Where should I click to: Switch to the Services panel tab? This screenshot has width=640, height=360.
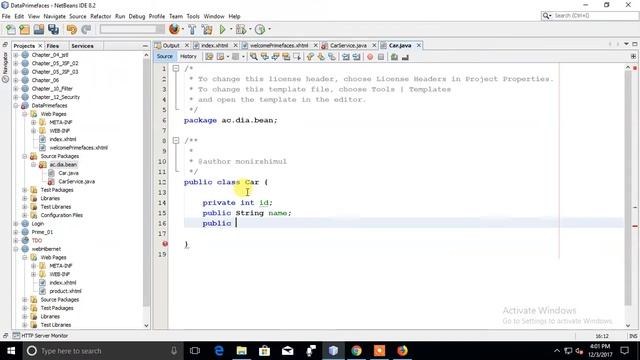click(82, 46)
